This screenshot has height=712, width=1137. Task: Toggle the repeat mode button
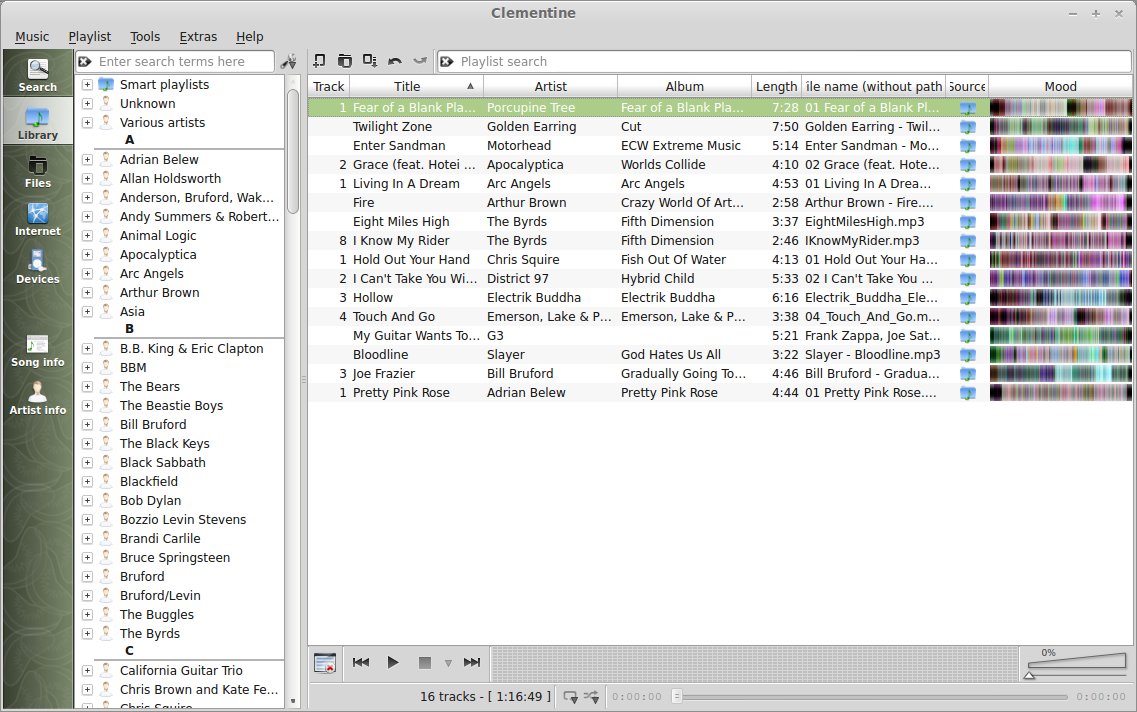coord(571,697)
